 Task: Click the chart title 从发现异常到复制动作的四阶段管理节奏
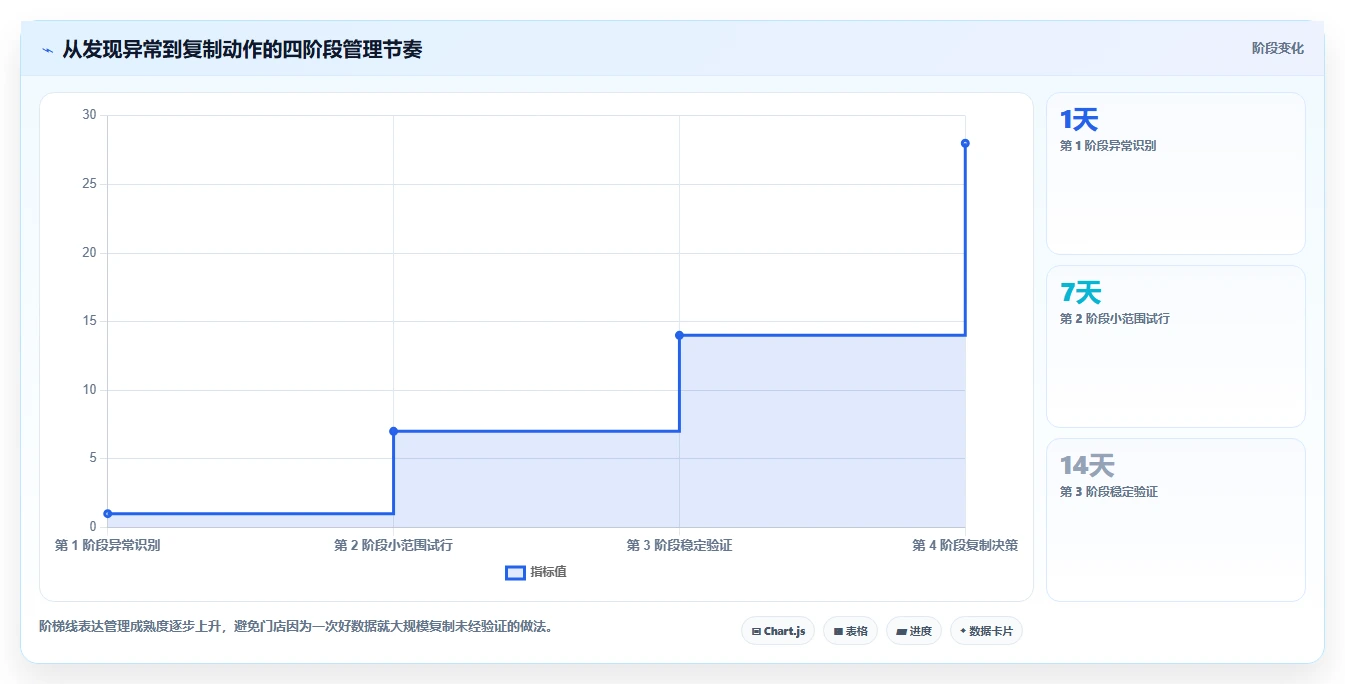242,49
